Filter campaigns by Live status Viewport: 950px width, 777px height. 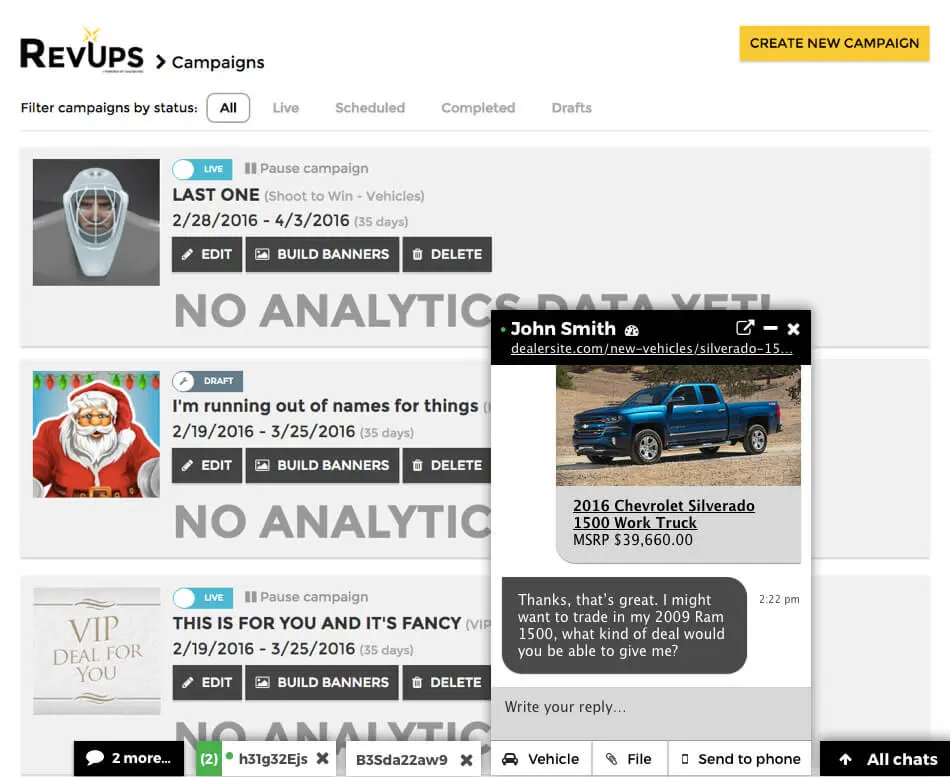(285, 108)
